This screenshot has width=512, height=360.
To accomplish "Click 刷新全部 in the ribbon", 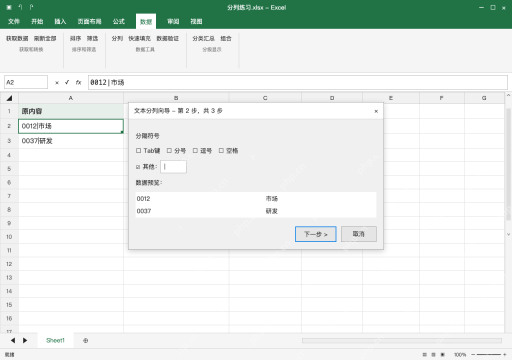I will (45, 39).
